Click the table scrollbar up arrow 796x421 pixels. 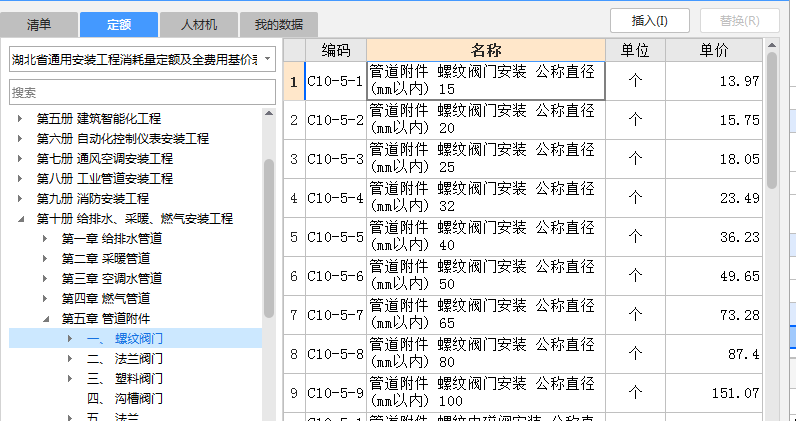[772, 44]
